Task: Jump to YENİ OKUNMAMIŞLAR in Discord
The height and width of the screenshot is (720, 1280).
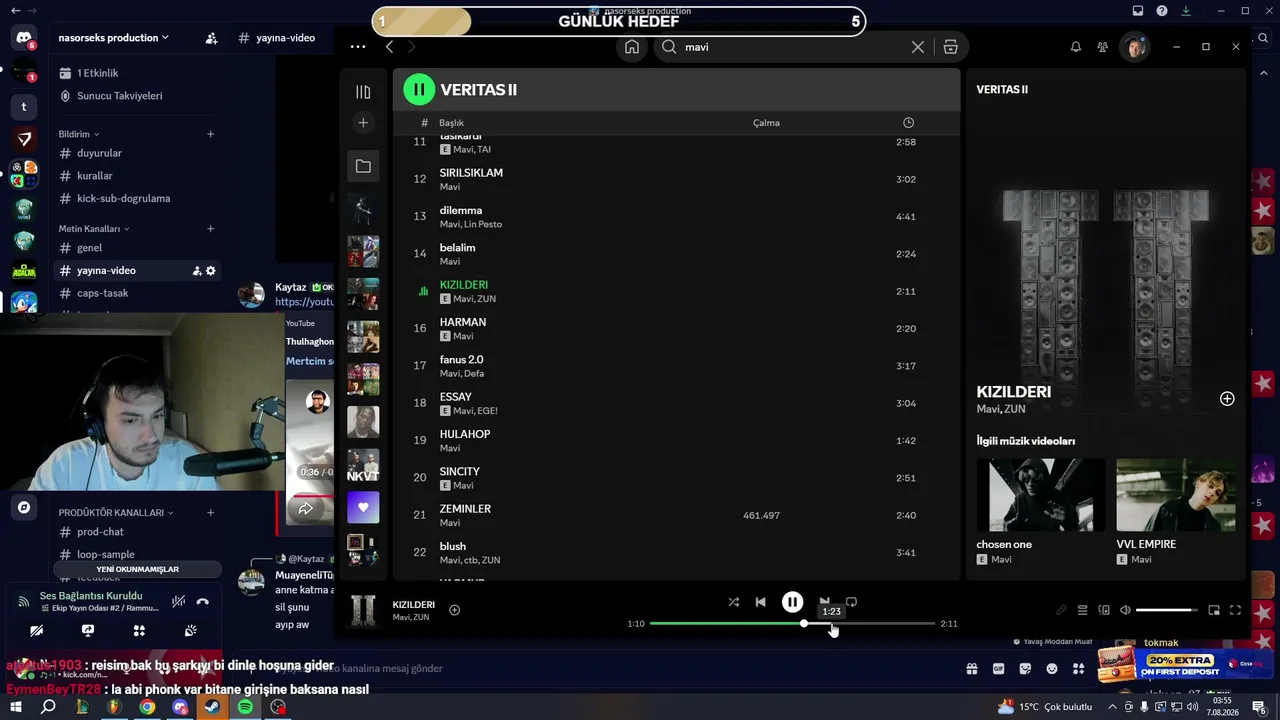Action: click(x=137, y=569)
